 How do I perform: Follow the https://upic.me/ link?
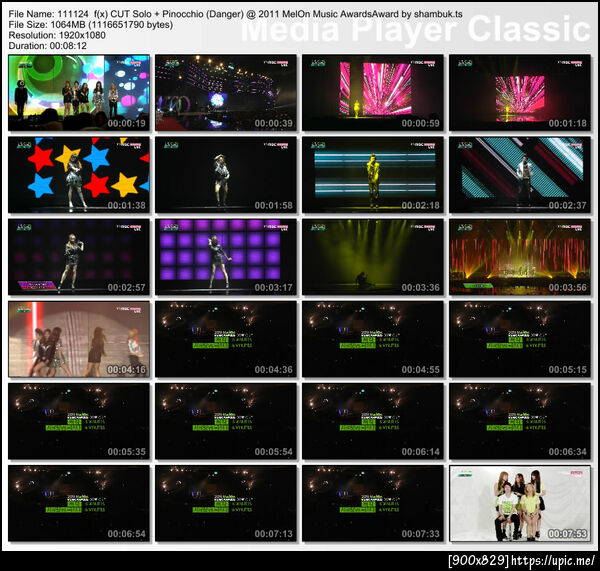[x=553, y=561]
